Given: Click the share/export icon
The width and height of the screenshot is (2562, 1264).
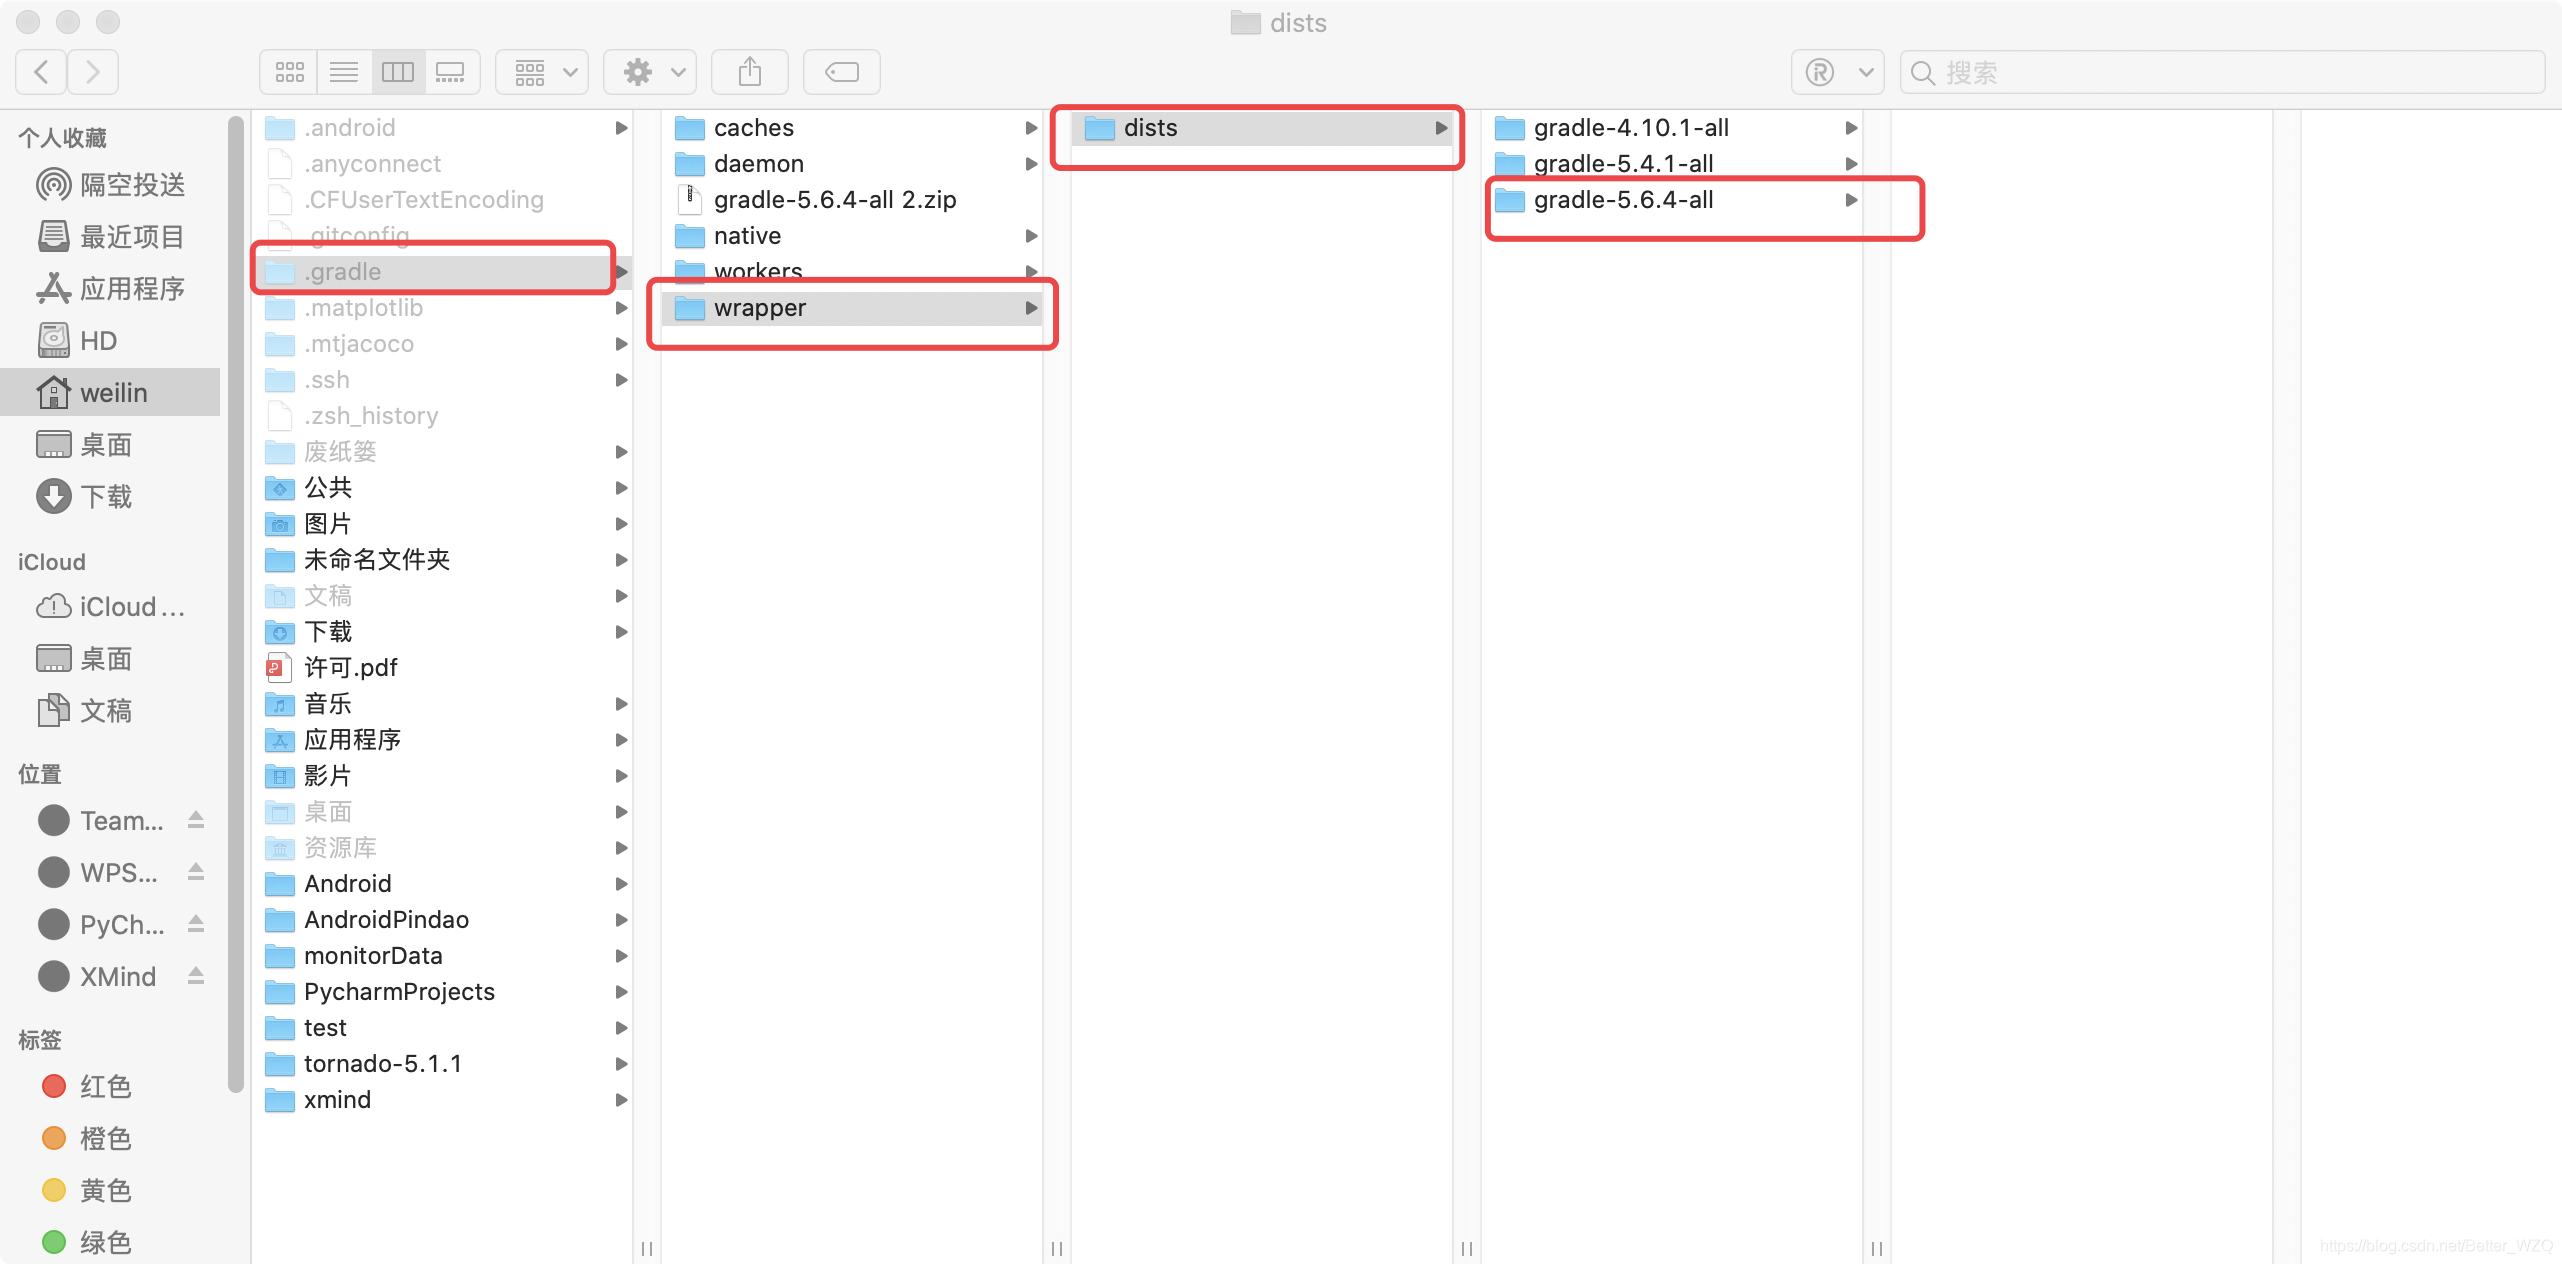Looking at the screenshot, I should (x=750, y=70).
